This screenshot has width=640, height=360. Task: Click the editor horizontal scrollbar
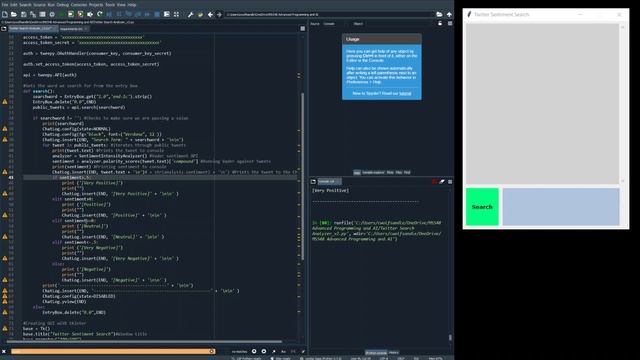[x=144, y=341]
